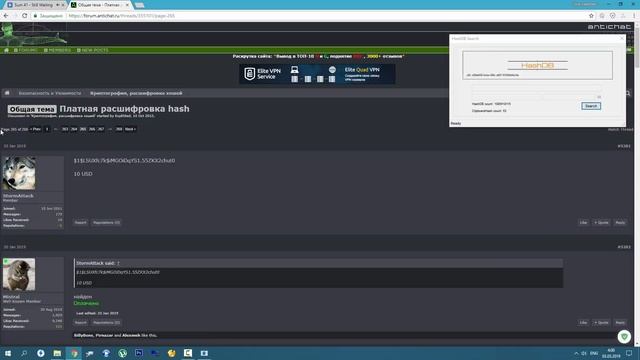Screen dimensions: 640x360
Task: Open the MEMBERS menu item
Action: point(57,50)
